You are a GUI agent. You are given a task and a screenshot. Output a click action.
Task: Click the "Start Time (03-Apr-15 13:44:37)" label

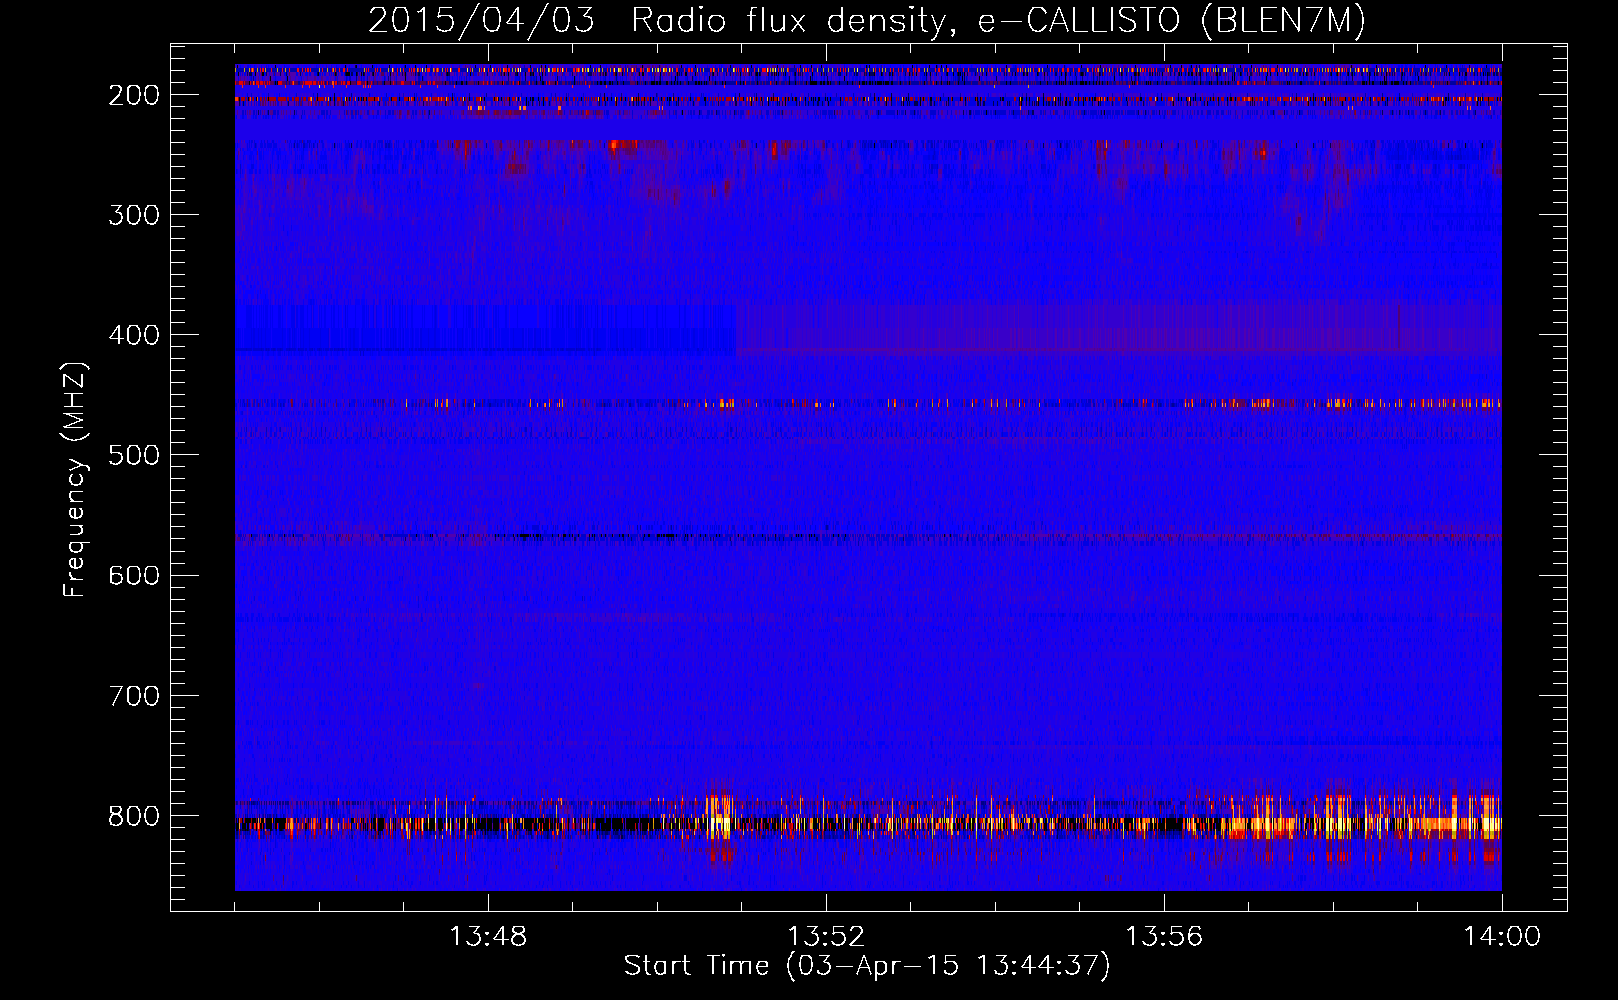point(867,965)
